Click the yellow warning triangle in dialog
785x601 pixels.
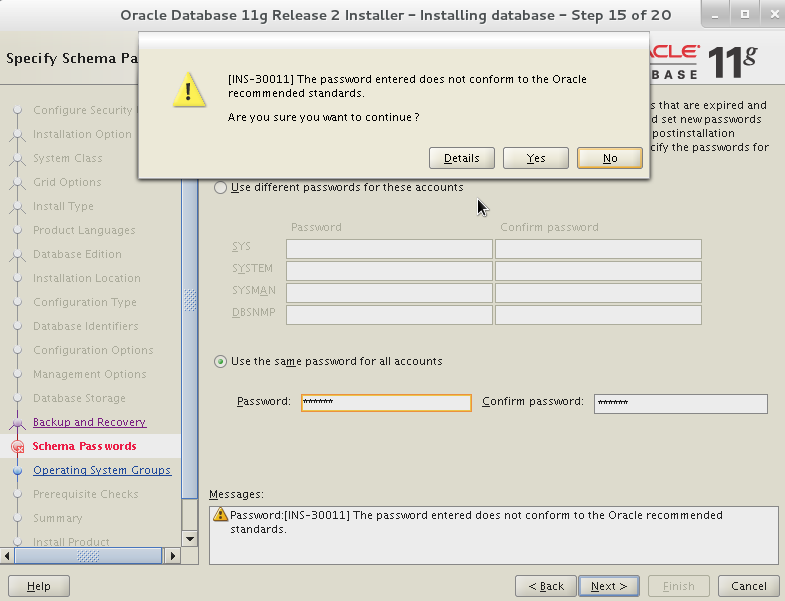tap(189, 90)
